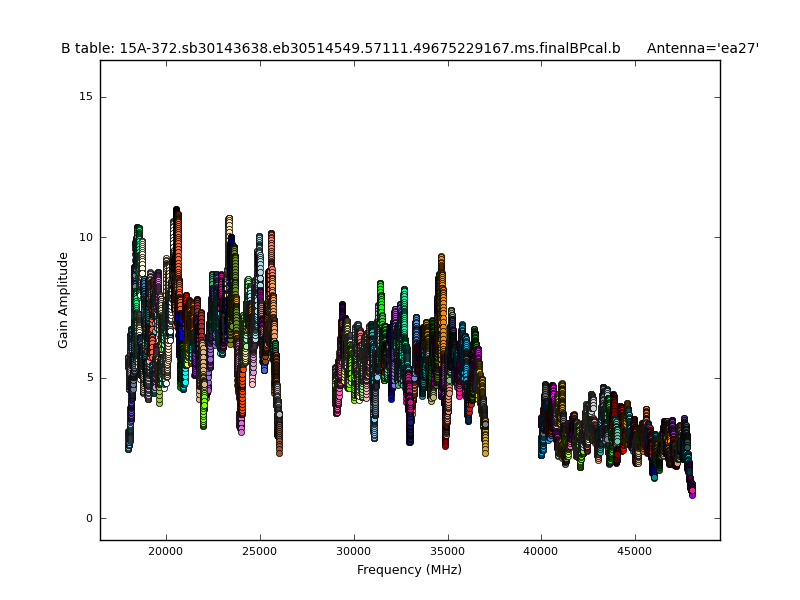The height and width of the screenshot is (600, 800).
Task: Click the Antenna='ea27' label
Action: pyautogui.click(x=702, y=48)
